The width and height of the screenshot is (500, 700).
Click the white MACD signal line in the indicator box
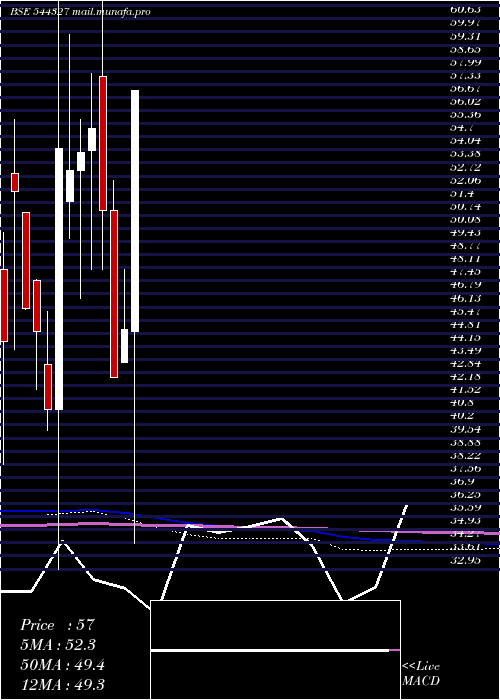pos(270,650)
